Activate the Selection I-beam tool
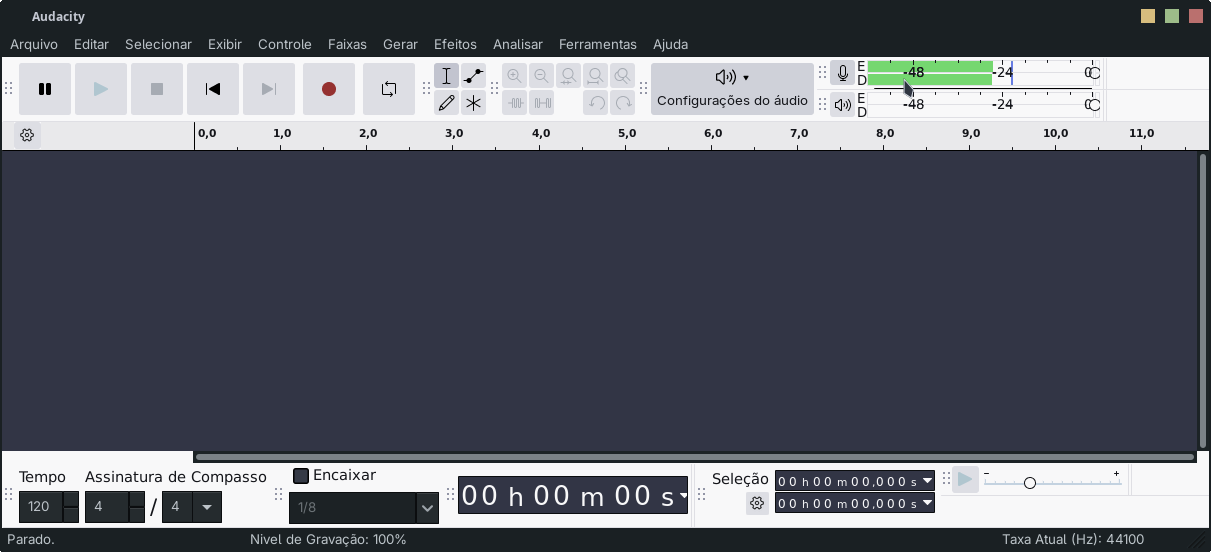The height and width of the screenshot is (552, 1211). [447, 76]
